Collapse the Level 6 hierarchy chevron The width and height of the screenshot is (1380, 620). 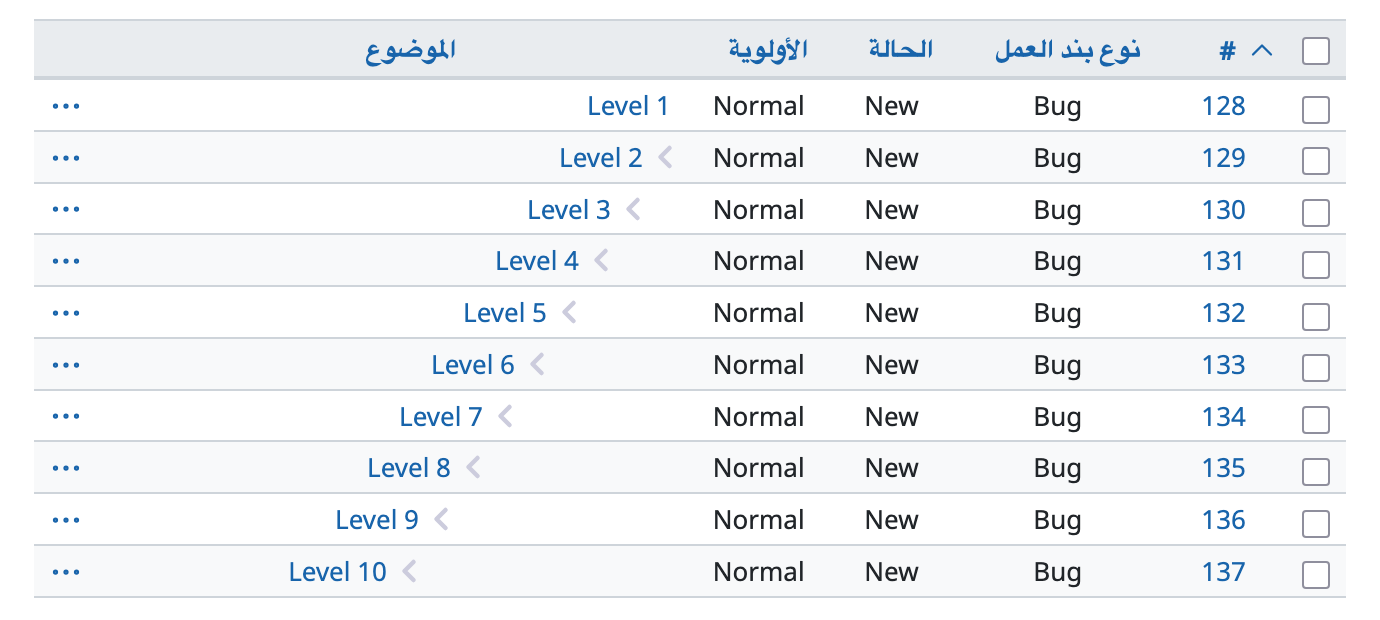(x=537, y=364)
